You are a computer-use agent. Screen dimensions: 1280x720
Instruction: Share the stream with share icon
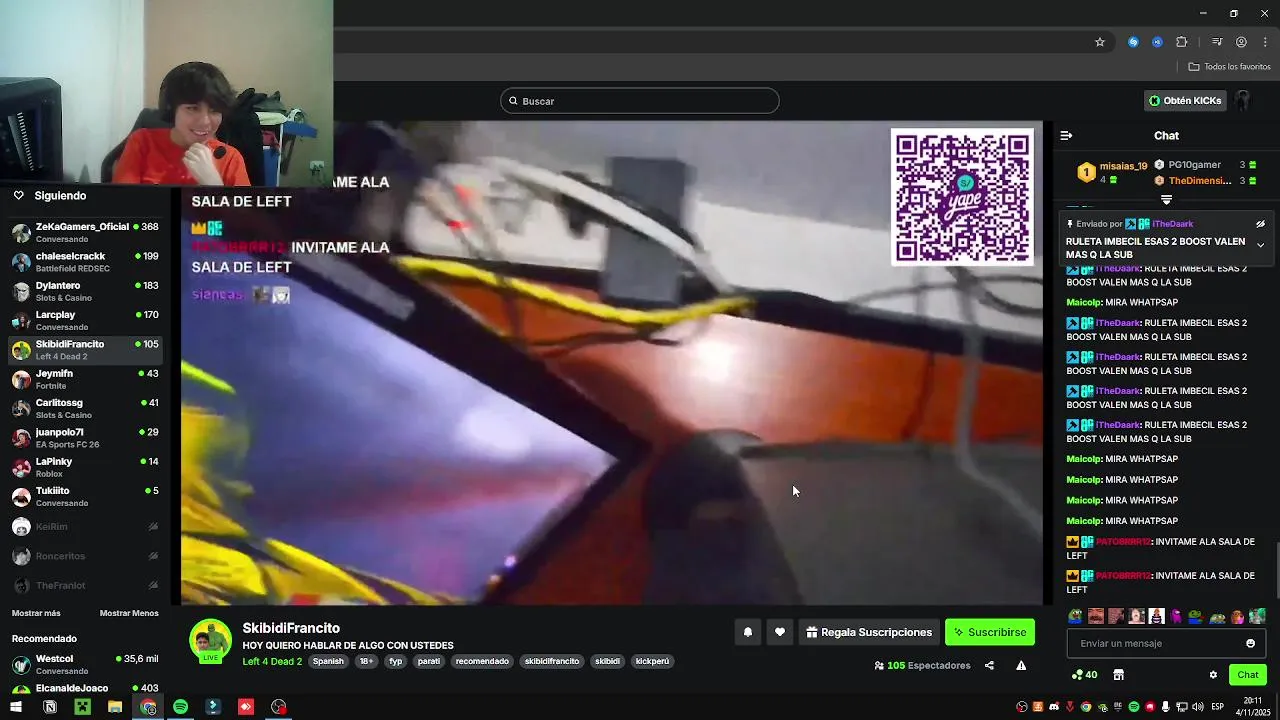pos(989,665)
